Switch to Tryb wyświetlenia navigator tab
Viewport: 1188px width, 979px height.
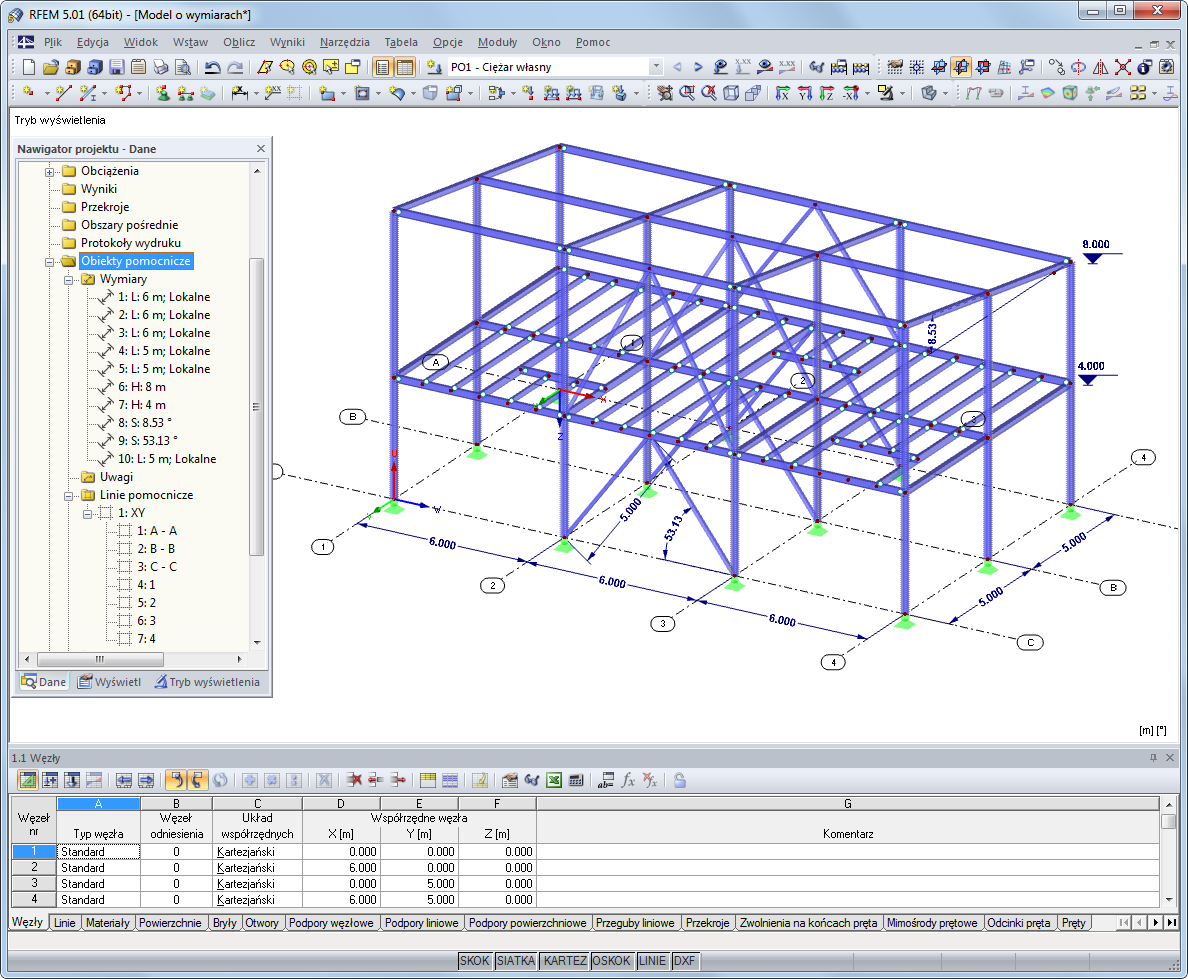(x=208, y=682)
